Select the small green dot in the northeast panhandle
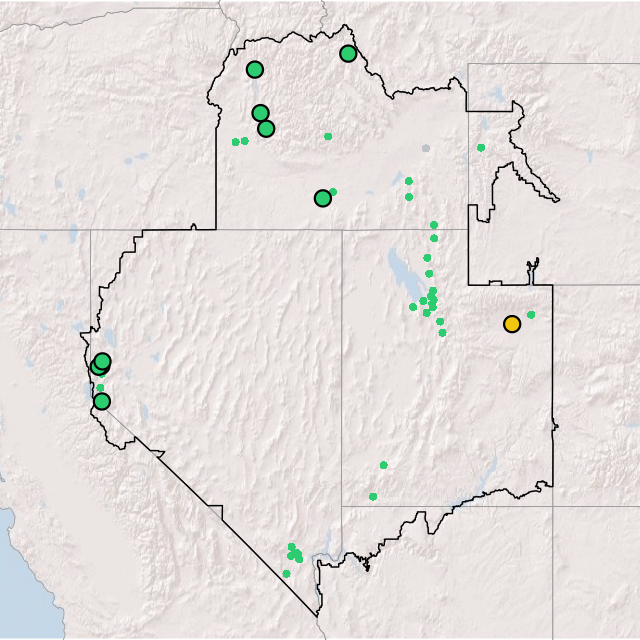The width and height of the screenshot is (640, 640). (481, 148)
